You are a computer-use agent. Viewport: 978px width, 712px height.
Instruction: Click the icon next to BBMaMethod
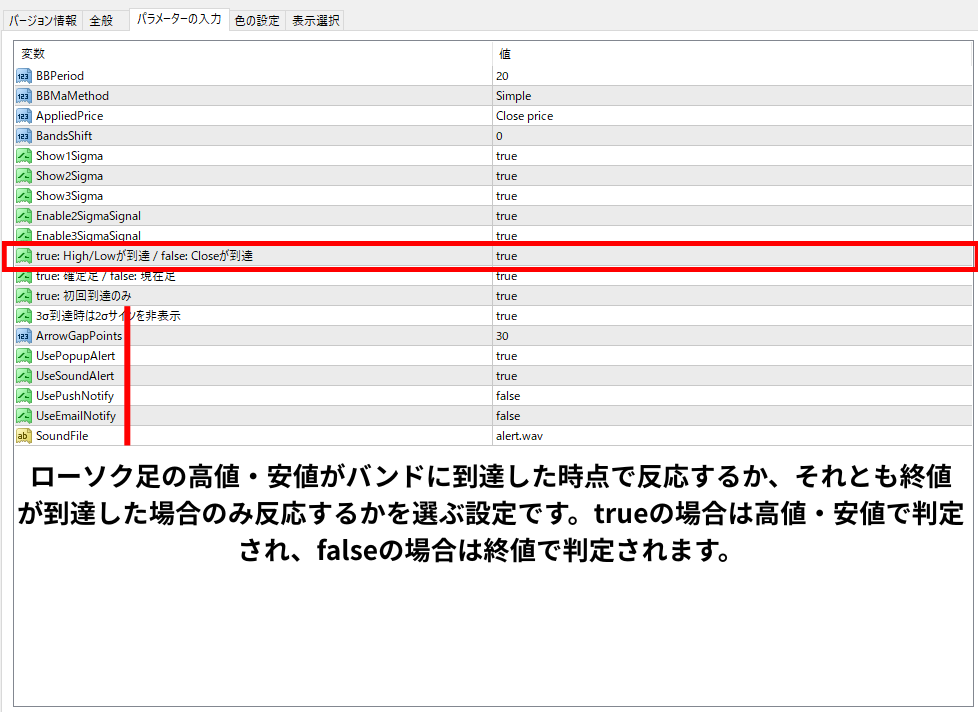pyautogui.click(x=24, y=96)
